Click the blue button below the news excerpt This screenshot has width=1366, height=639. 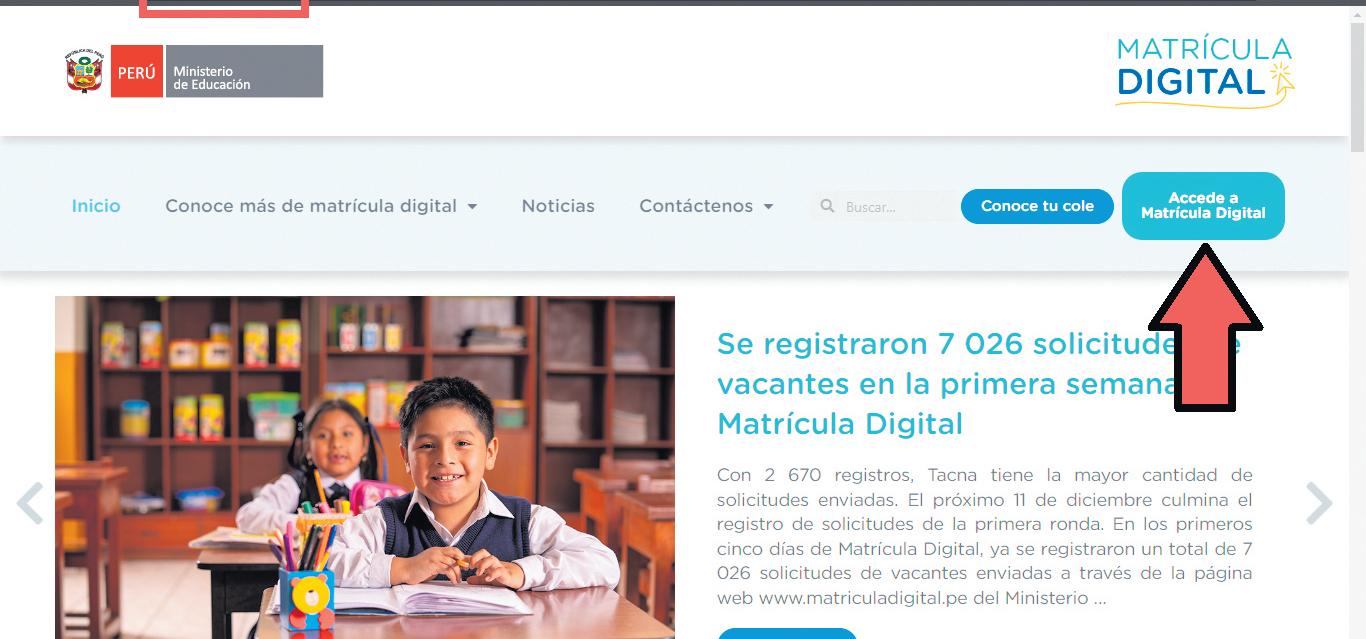coord(787,633)
